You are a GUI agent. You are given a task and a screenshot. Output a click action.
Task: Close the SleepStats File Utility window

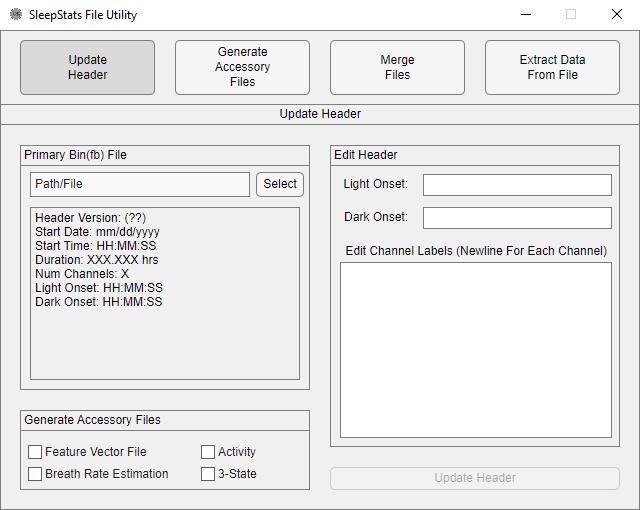coord(617,15)
